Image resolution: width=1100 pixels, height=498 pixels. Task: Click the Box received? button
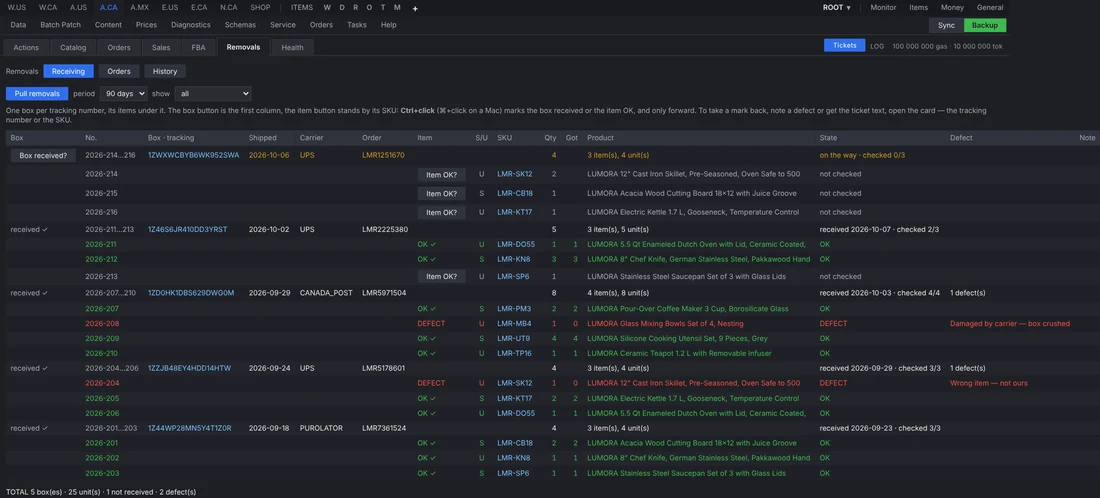point(43,155)
